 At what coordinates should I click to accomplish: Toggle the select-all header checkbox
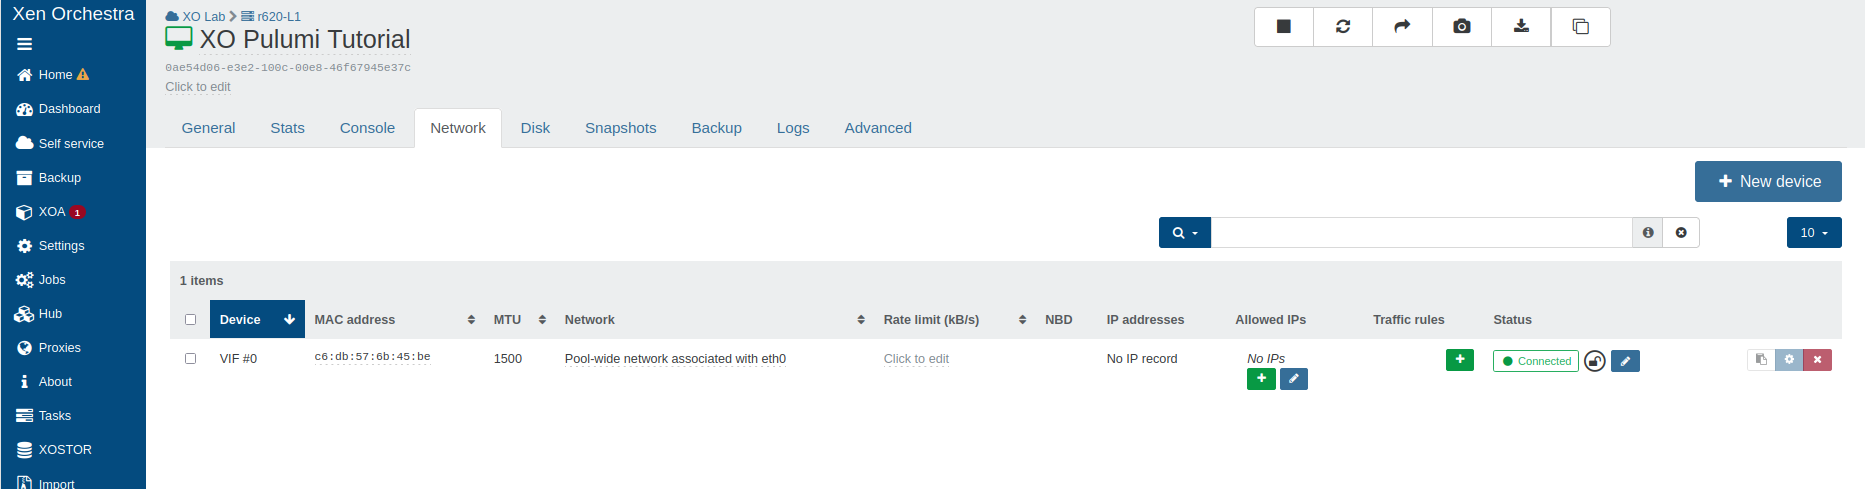point(190,320)
